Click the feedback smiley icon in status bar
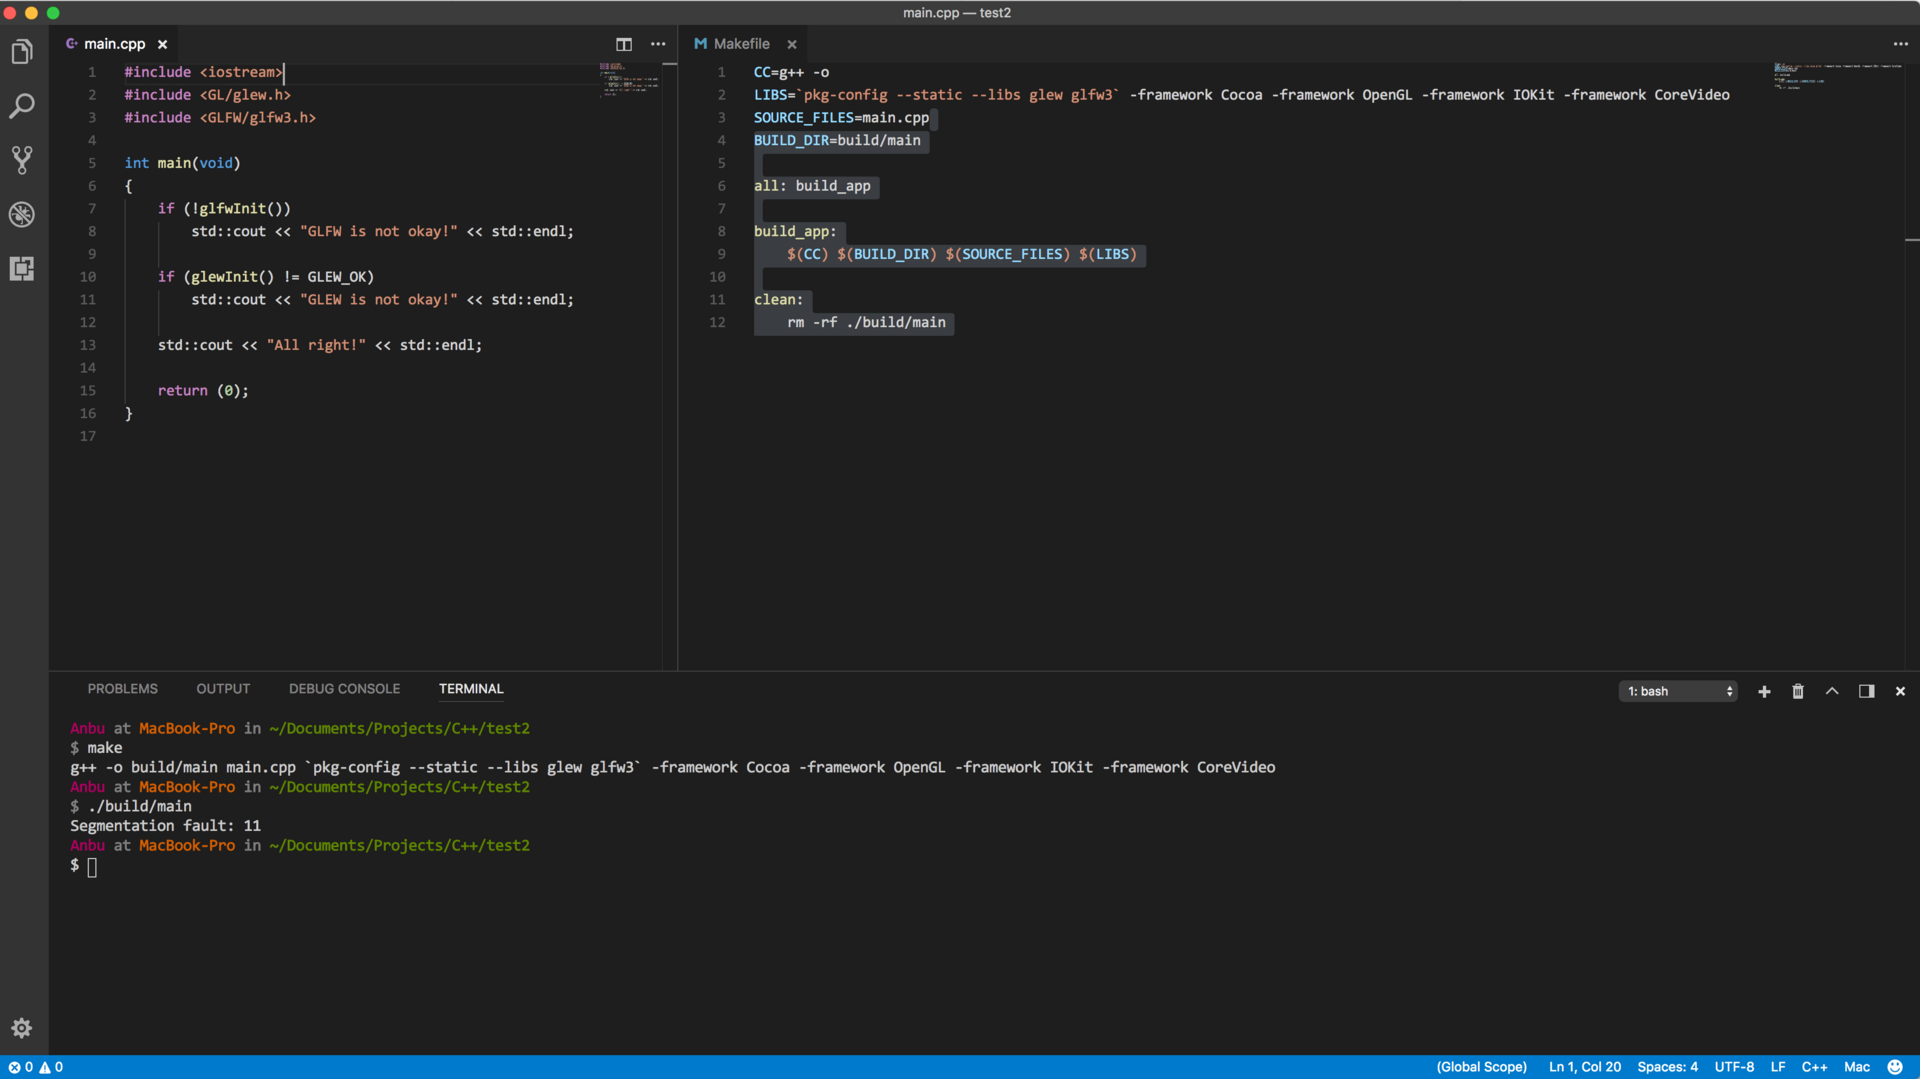Image resolution: width=1920 pixels, height=1079 pixels. point(1895,1067)
